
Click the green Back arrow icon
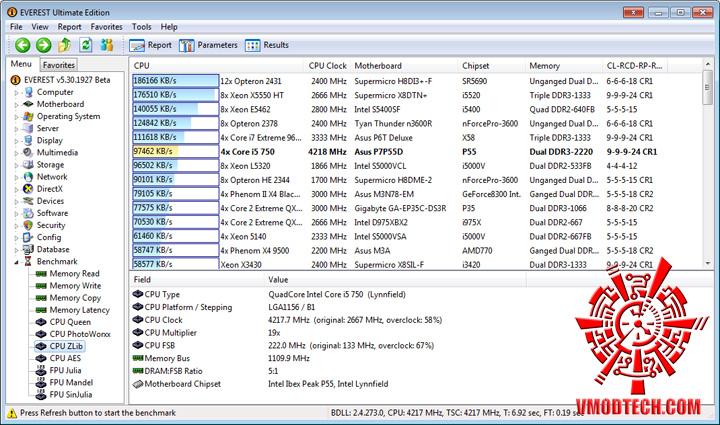tap(22, 45)
